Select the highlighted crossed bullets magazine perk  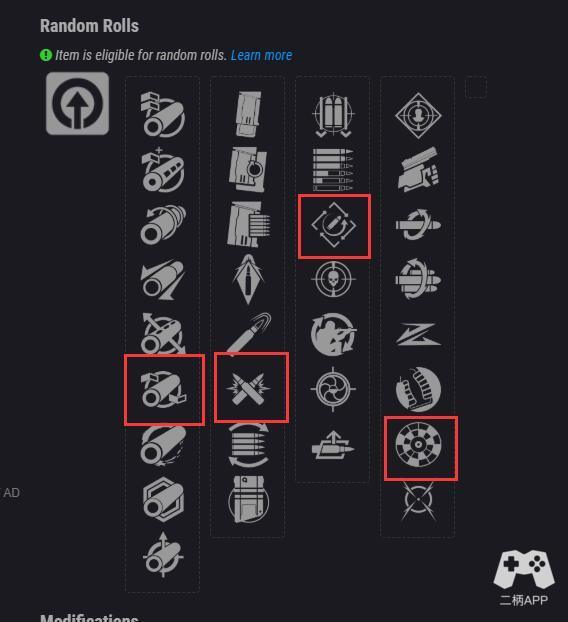(248, 389)
